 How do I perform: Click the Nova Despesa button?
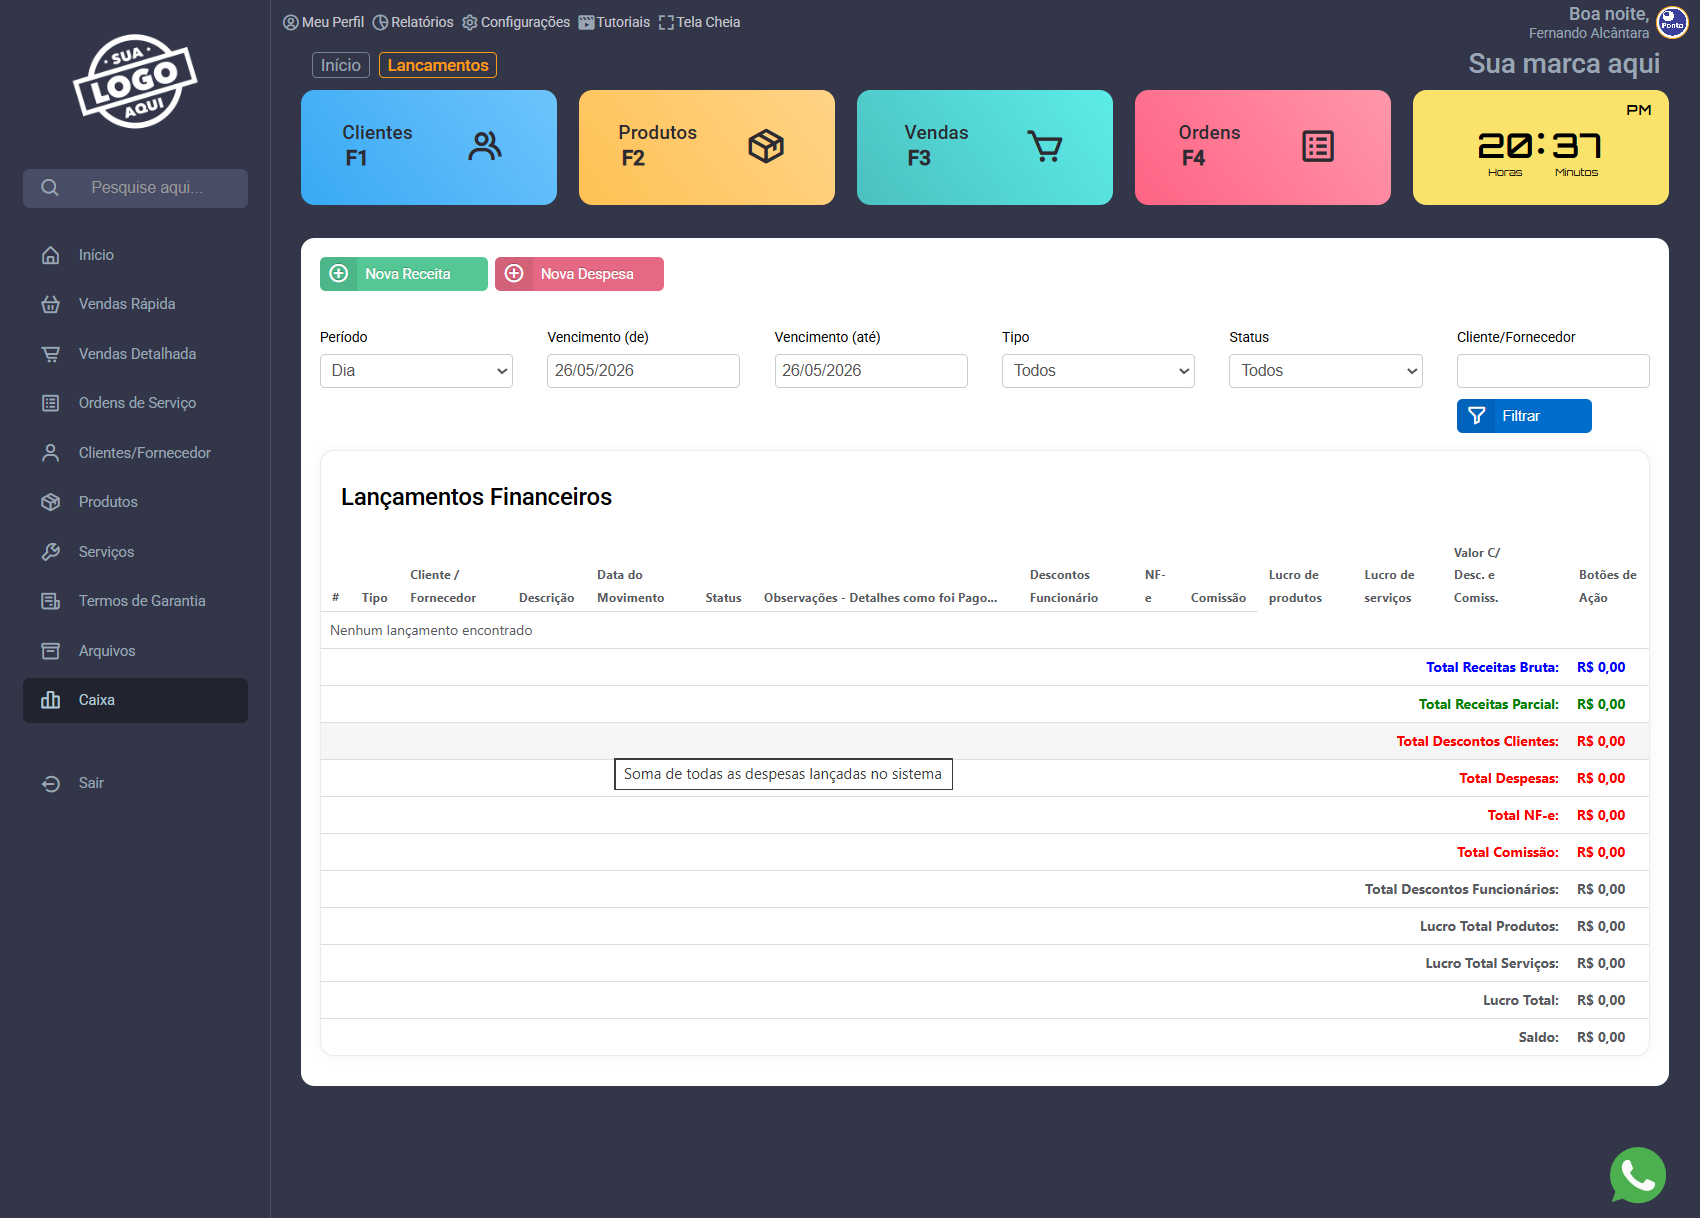coord(579,274)
